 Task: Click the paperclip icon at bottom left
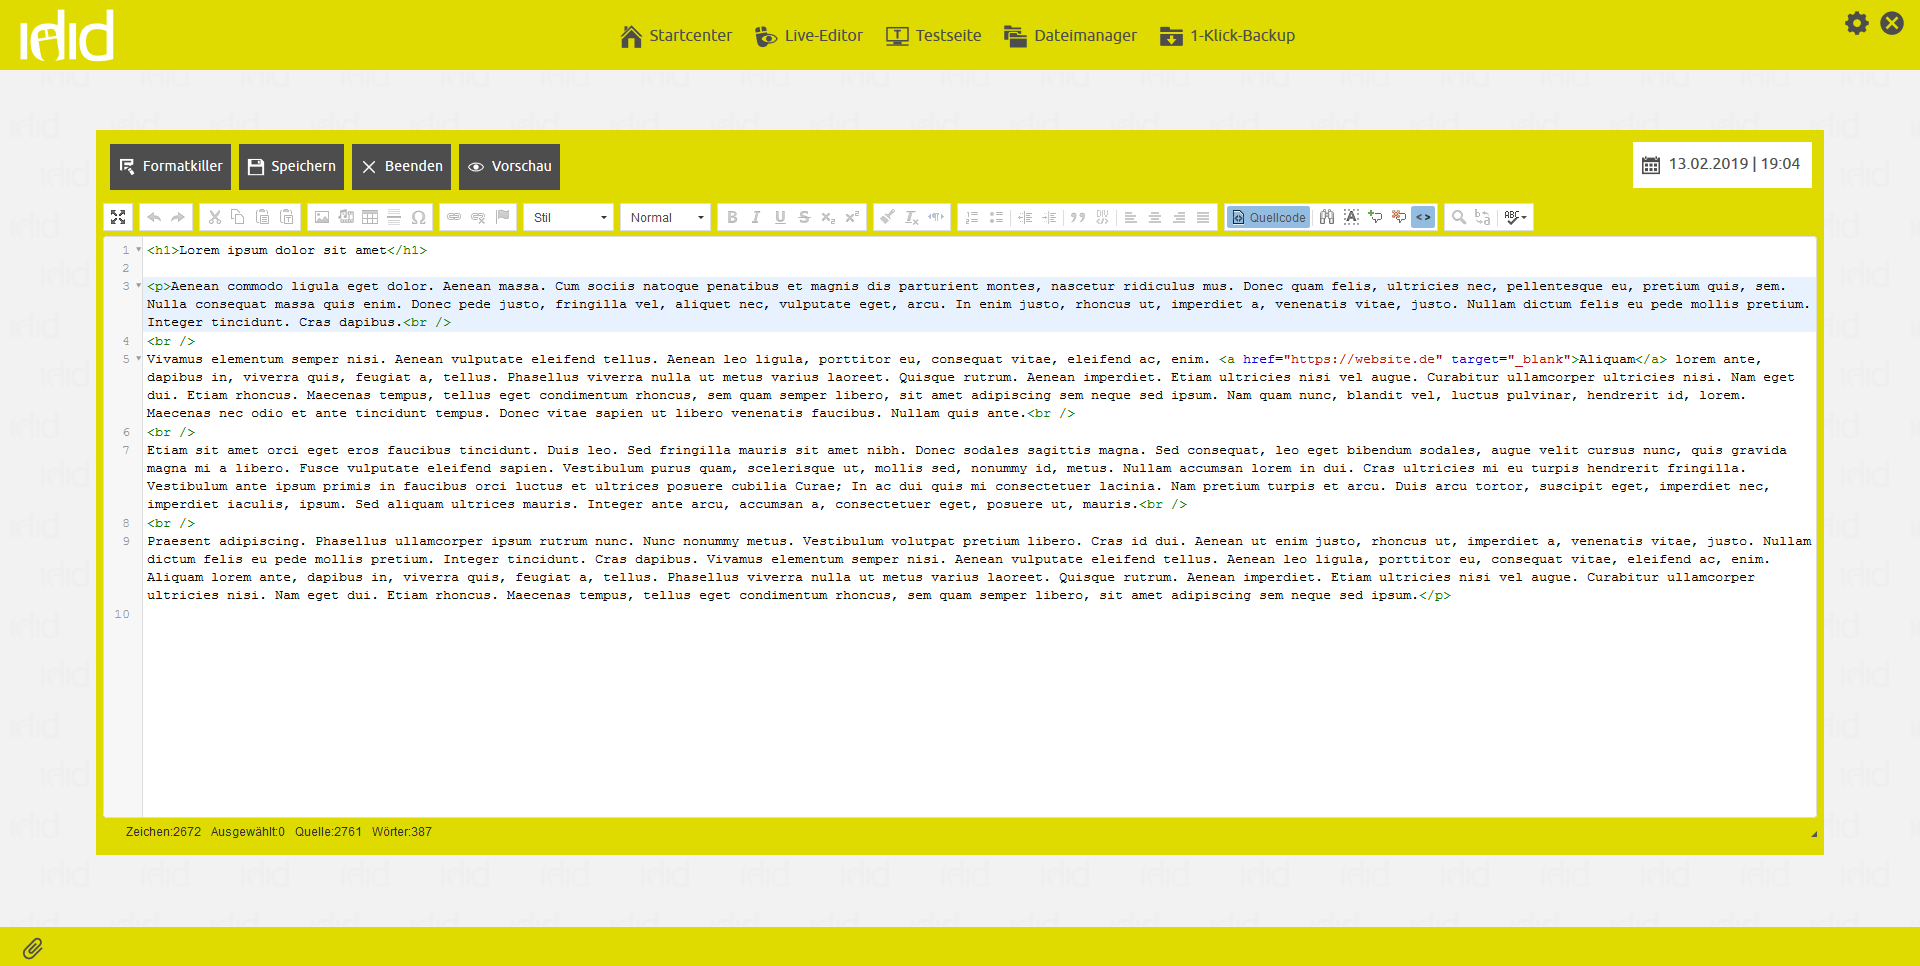[x=33, y=948]
